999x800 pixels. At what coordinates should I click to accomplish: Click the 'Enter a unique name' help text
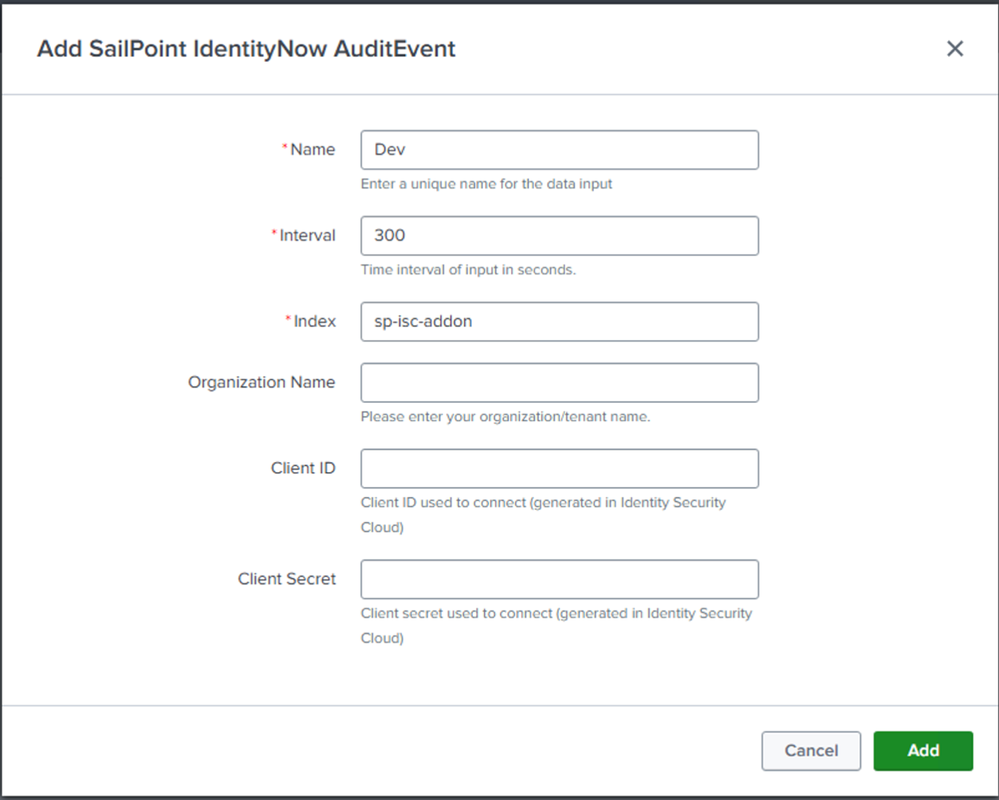[486, 184]
